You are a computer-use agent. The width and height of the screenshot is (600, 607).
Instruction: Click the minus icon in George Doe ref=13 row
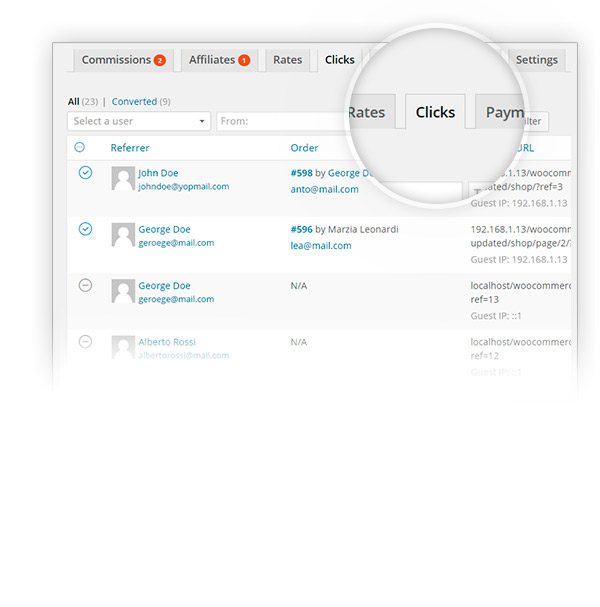tap(85, 285)
